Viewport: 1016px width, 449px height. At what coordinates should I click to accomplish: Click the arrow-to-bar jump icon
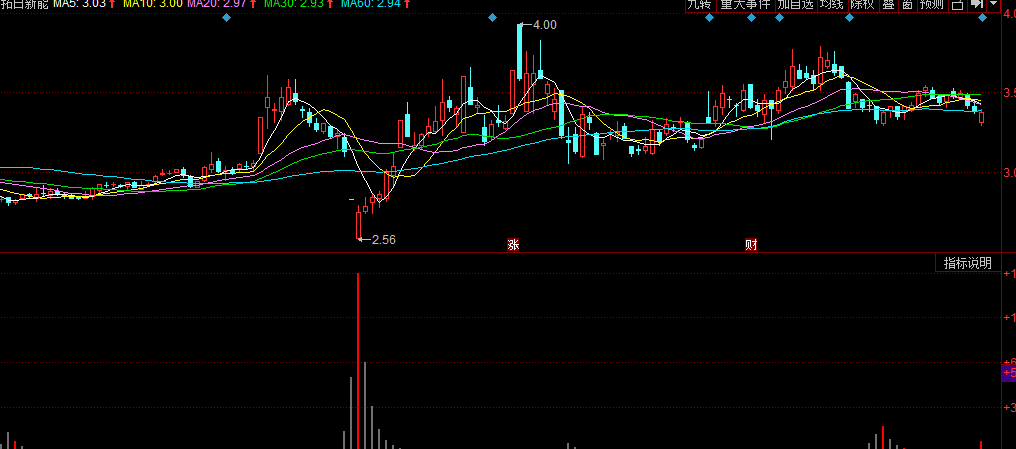pos(977,5)
